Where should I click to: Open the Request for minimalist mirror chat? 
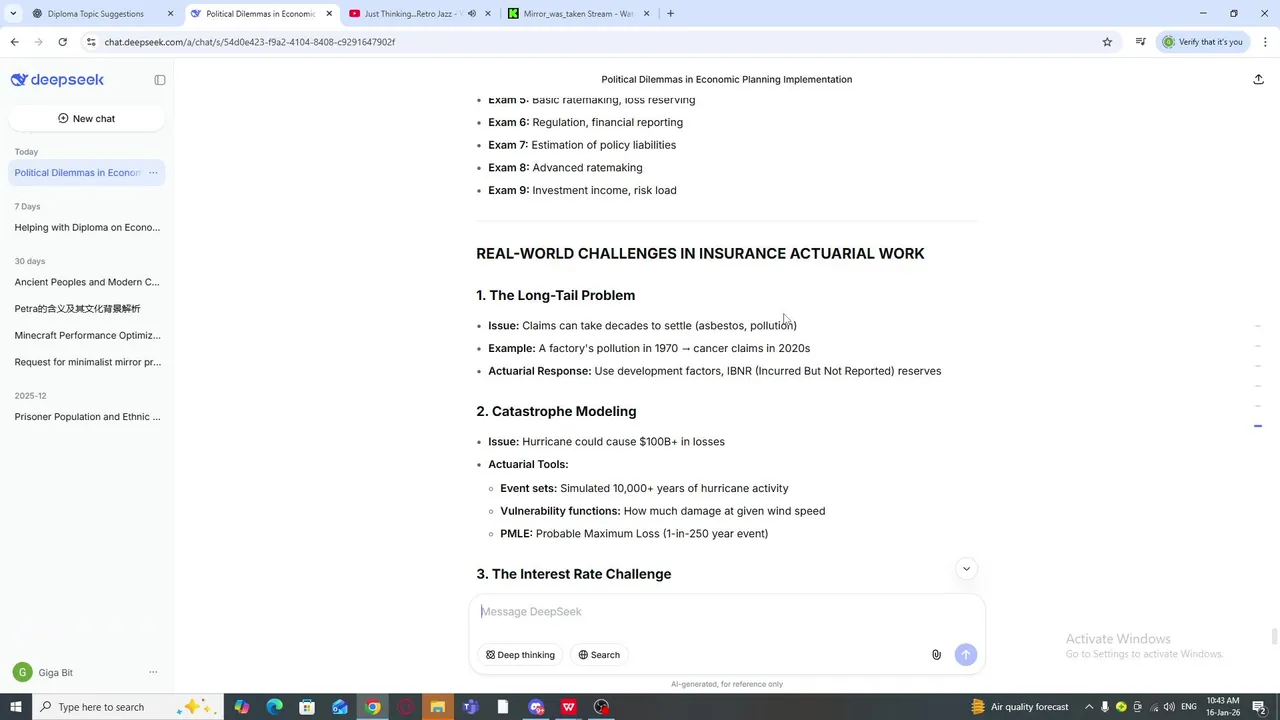pos(87,362)
